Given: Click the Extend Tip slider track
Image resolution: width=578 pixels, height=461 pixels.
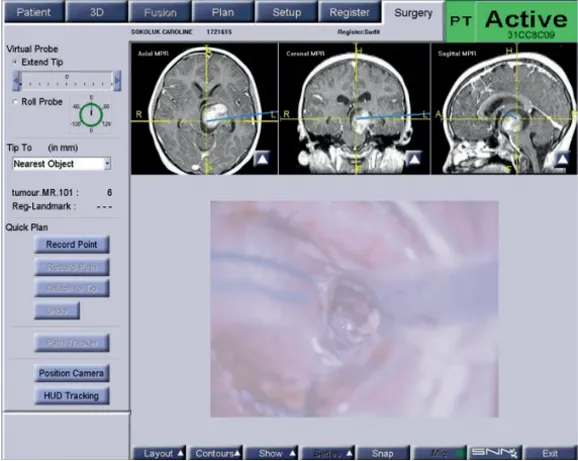Looking at the screenshot, I should [x=67, y=81].
